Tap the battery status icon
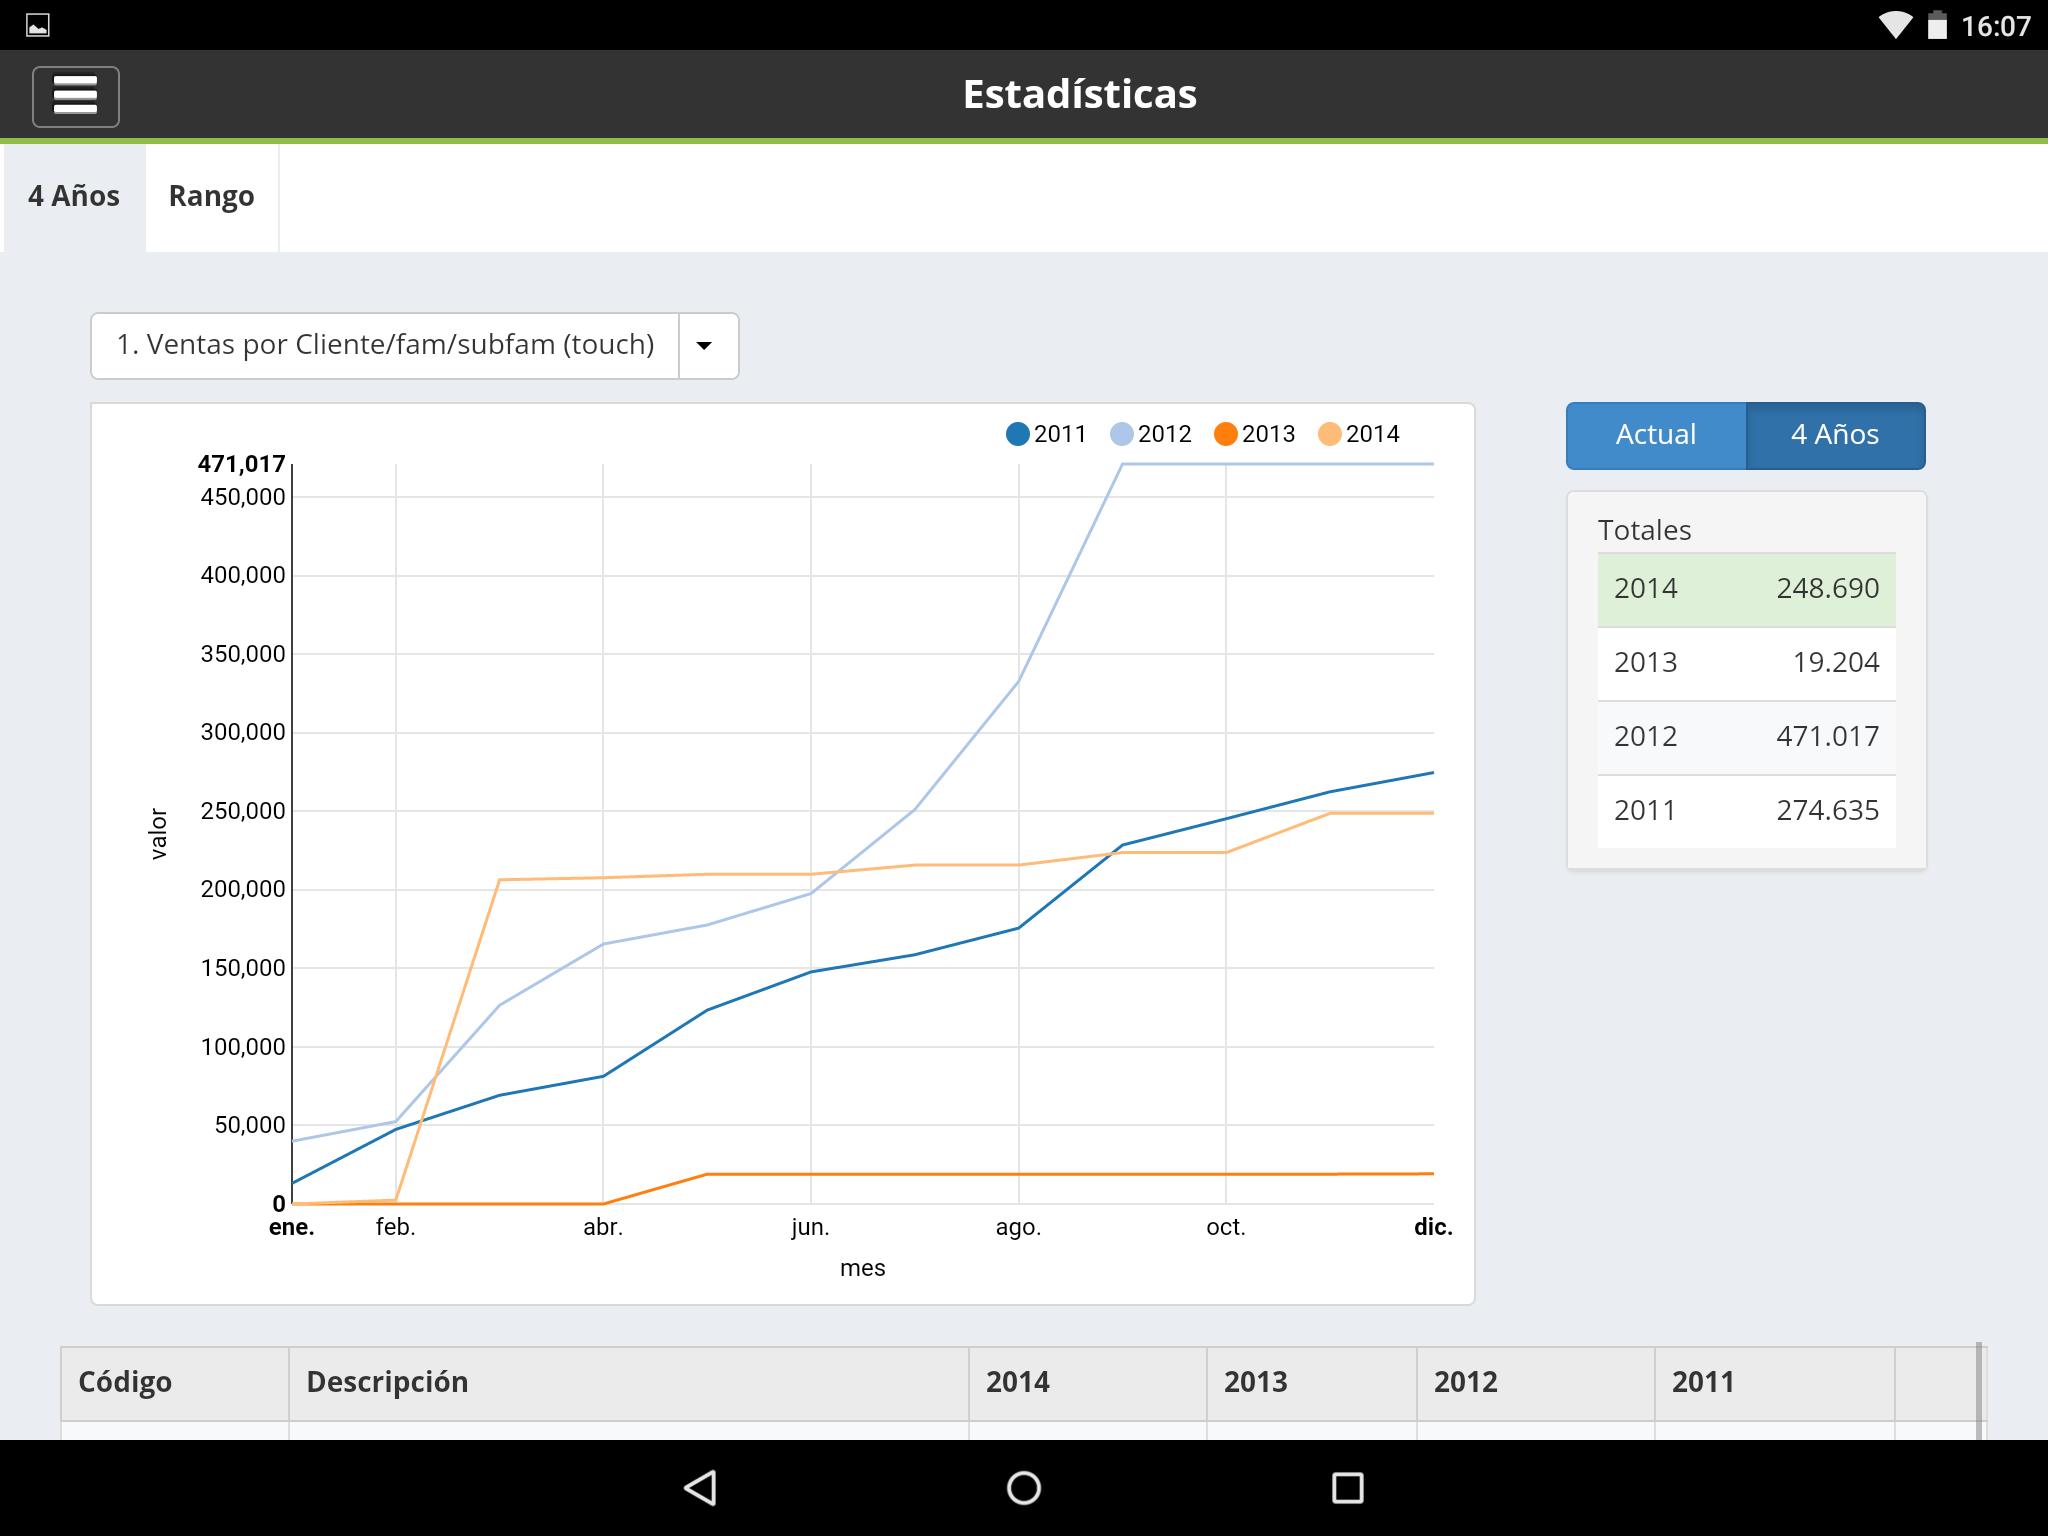This screenshot has height=1536, width=2048. click(1937, 25)
